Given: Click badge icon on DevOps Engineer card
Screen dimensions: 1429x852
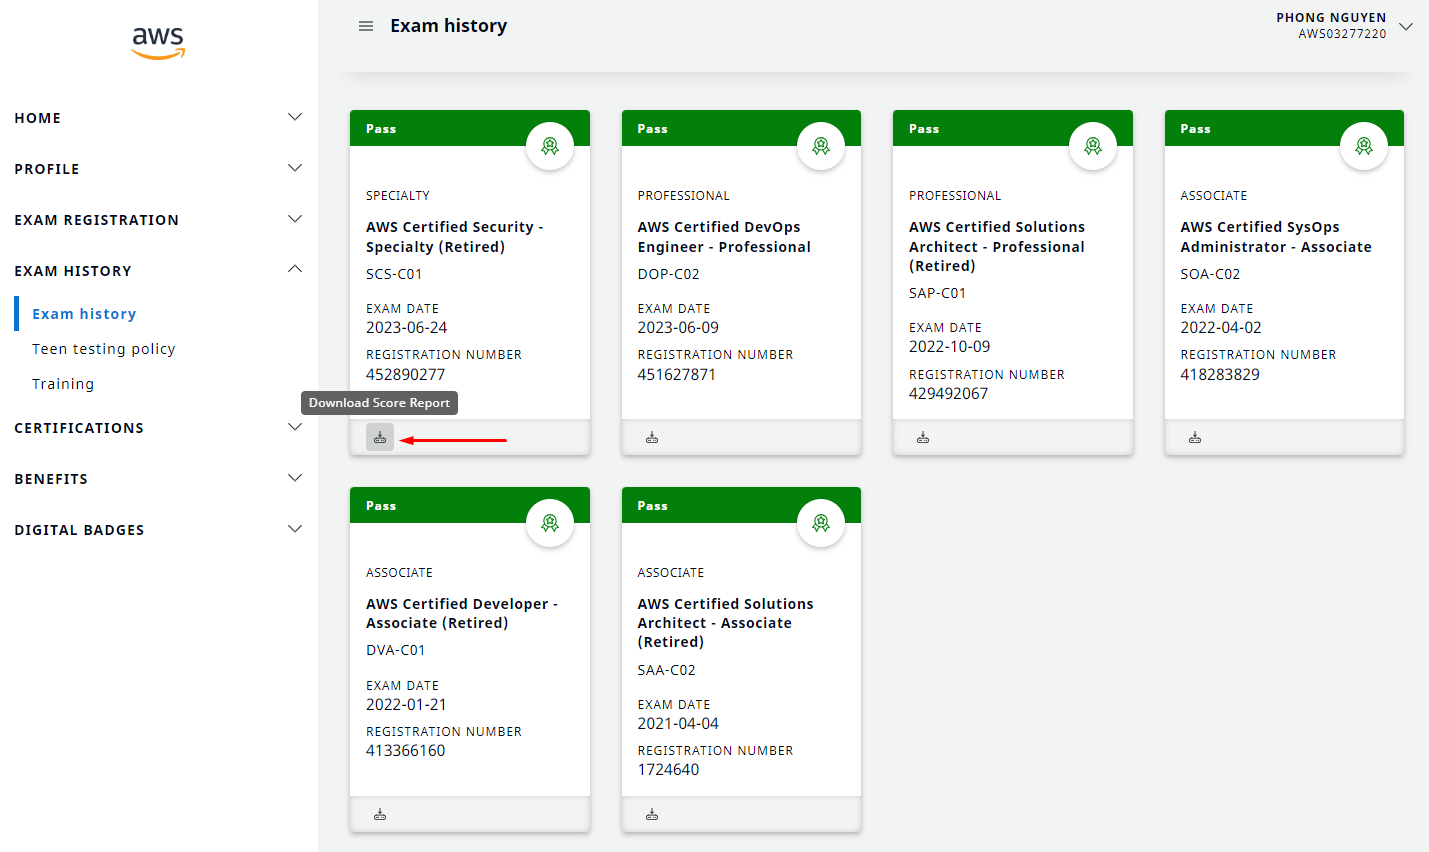Looking at the screenshot, I should click(x=821, y=146).
